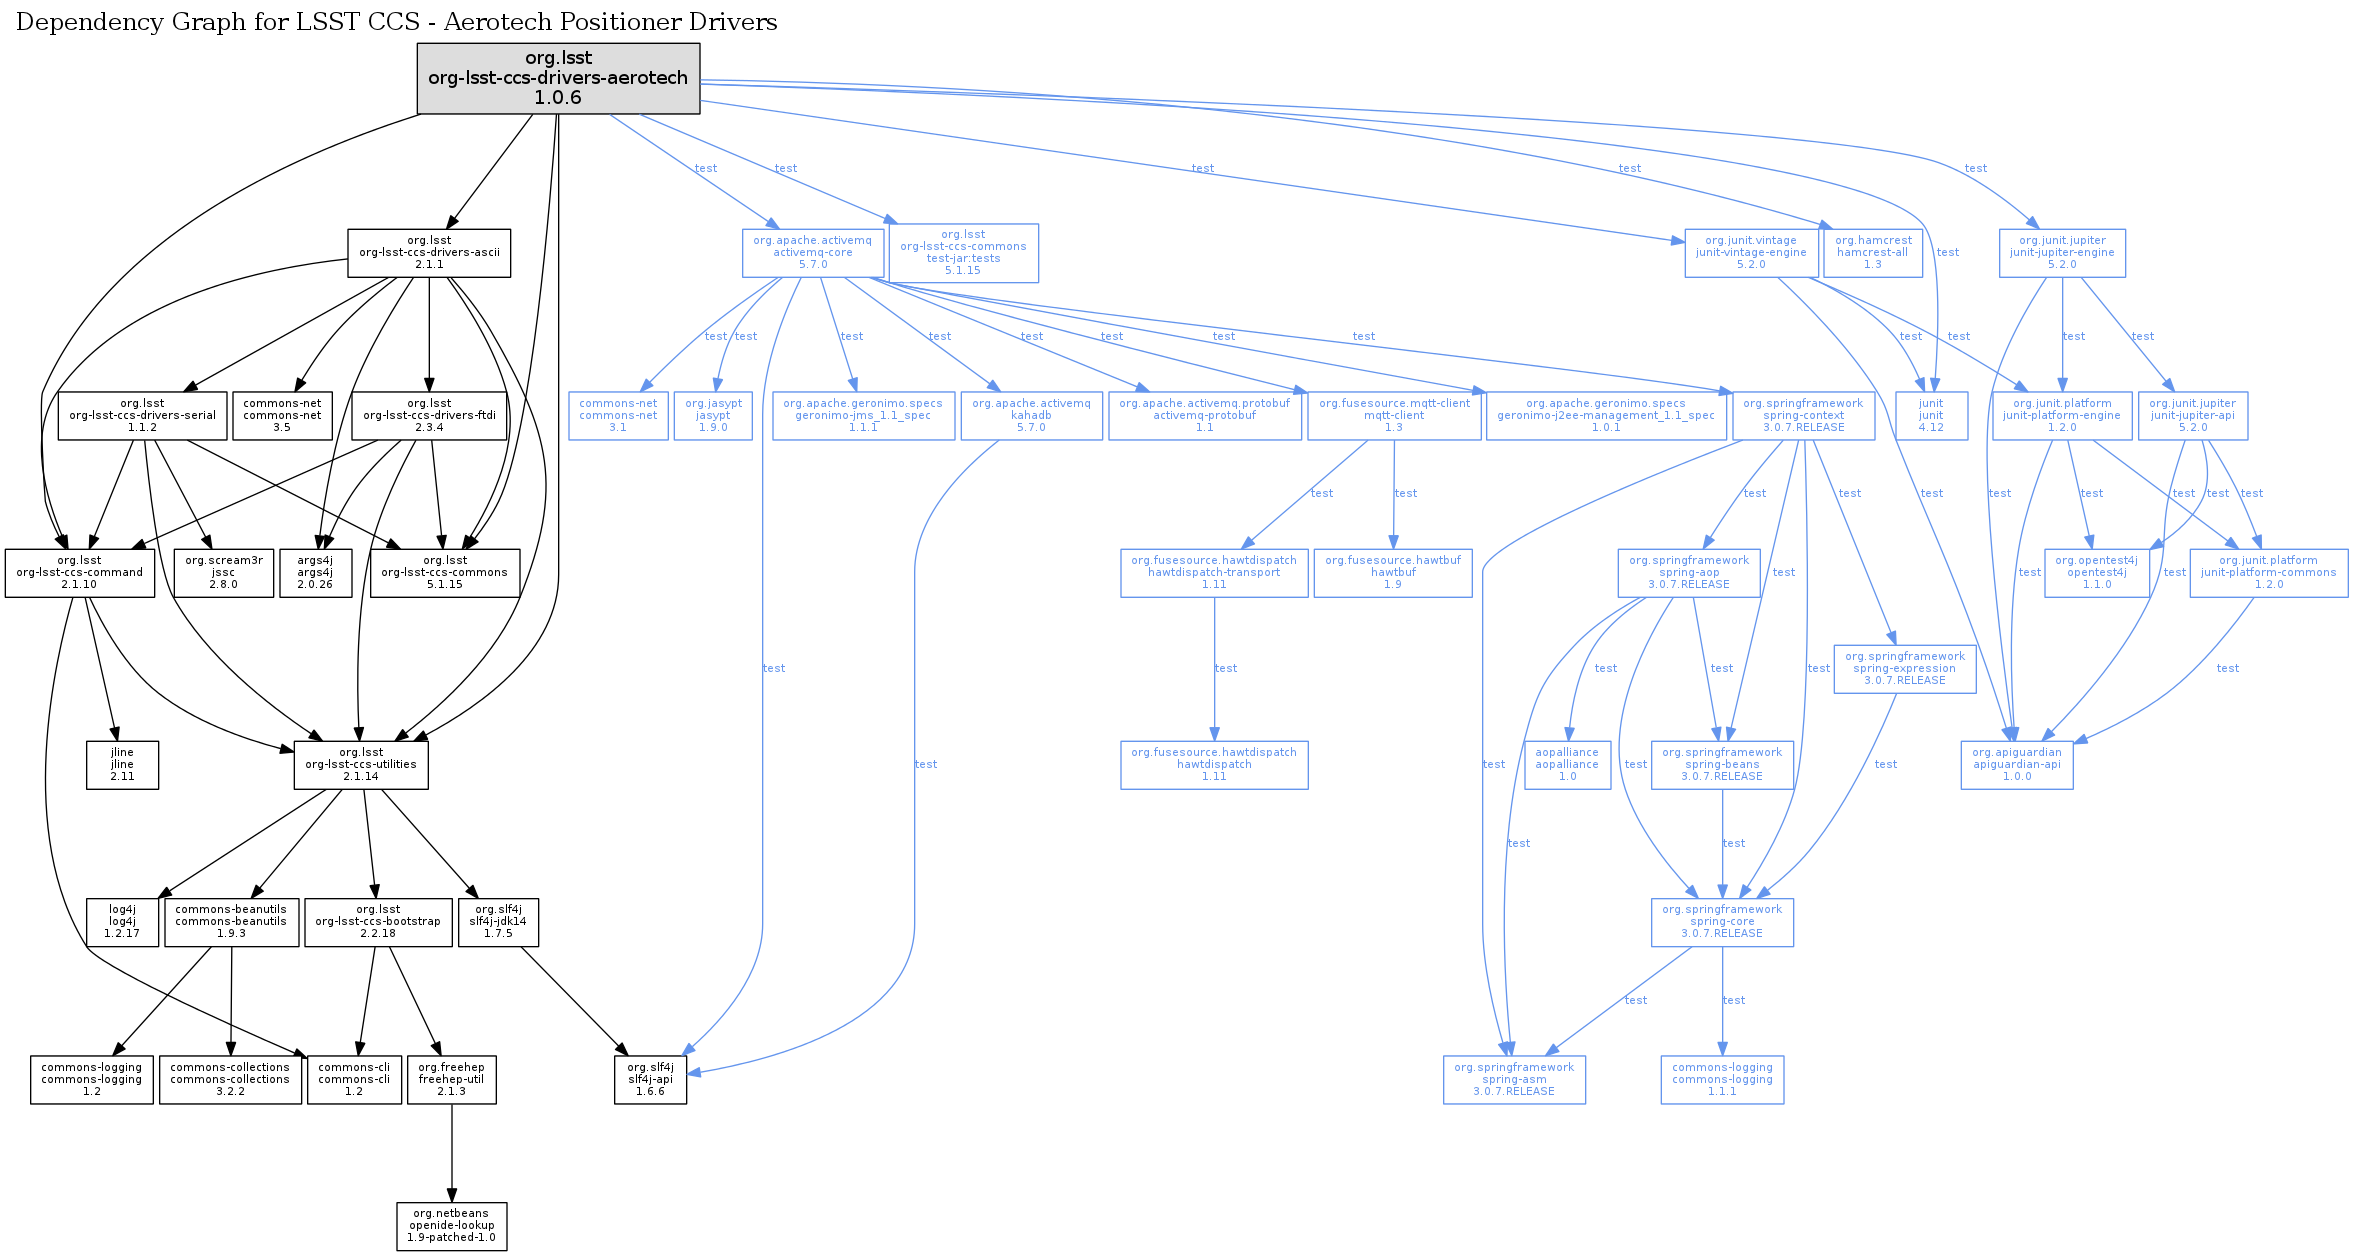Select the org-lsst-ccs-drivers-ftdi 2.3.4 node
Image resolution: width=2353 pixels, height=1256 pixels.
click(429, 416)
